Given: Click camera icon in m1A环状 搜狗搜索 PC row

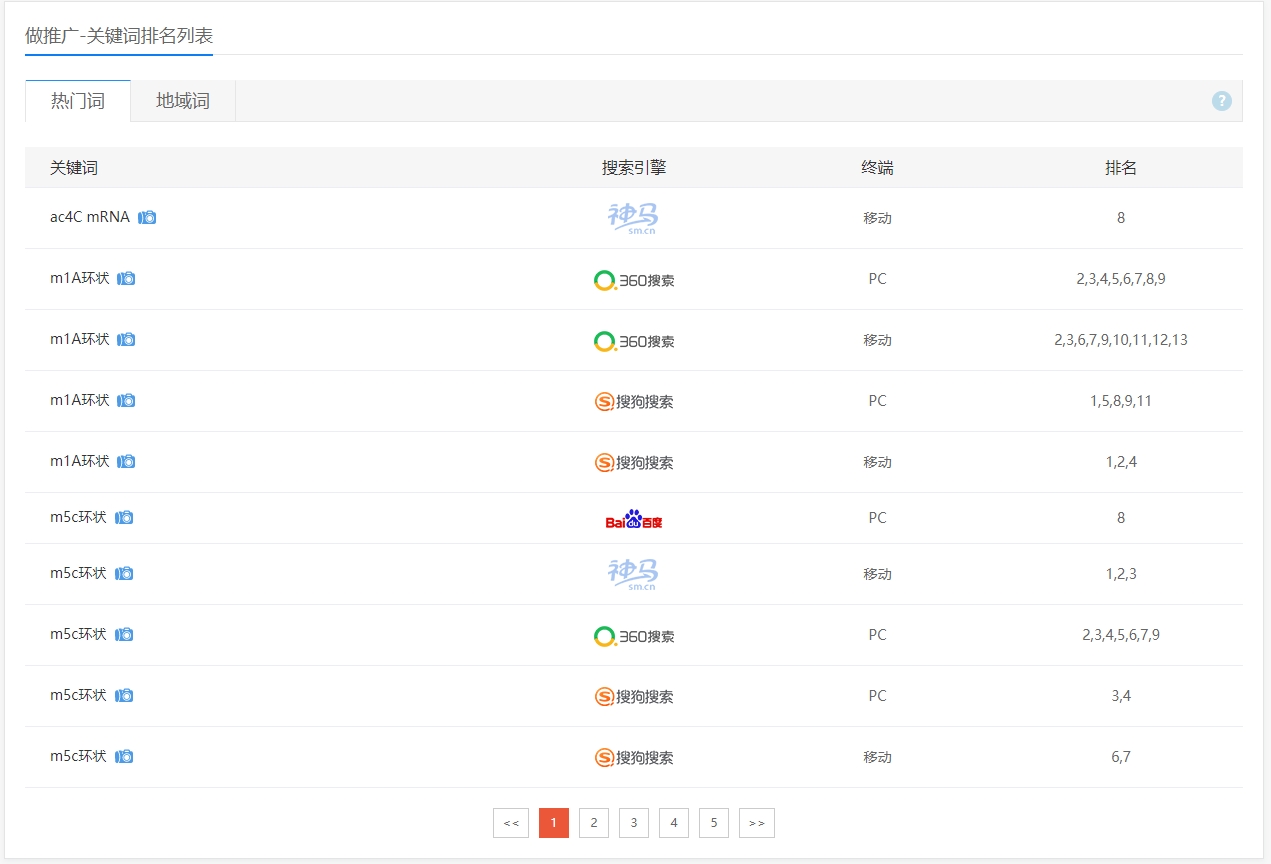Looking at the screenshot, I should [x=126, y=401].
